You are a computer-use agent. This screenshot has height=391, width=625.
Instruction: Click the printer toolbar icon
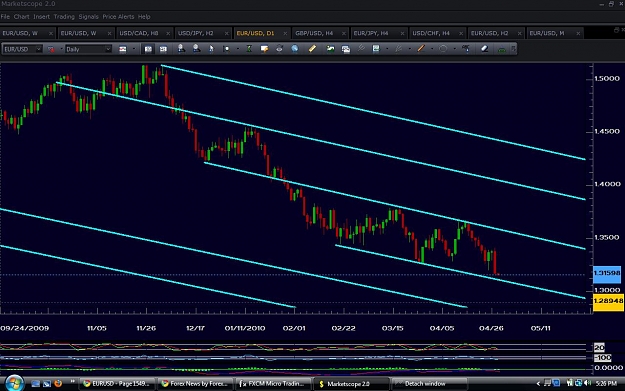coord(279,49)
